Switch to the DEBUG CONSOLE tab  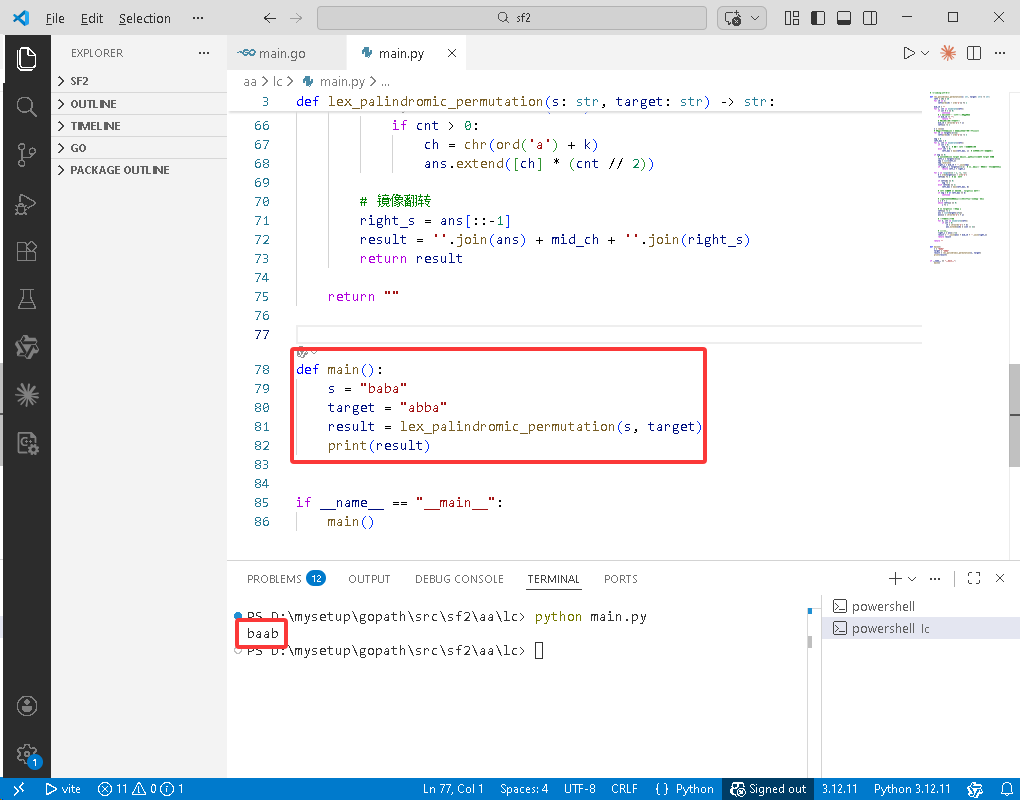pos(459,579)
